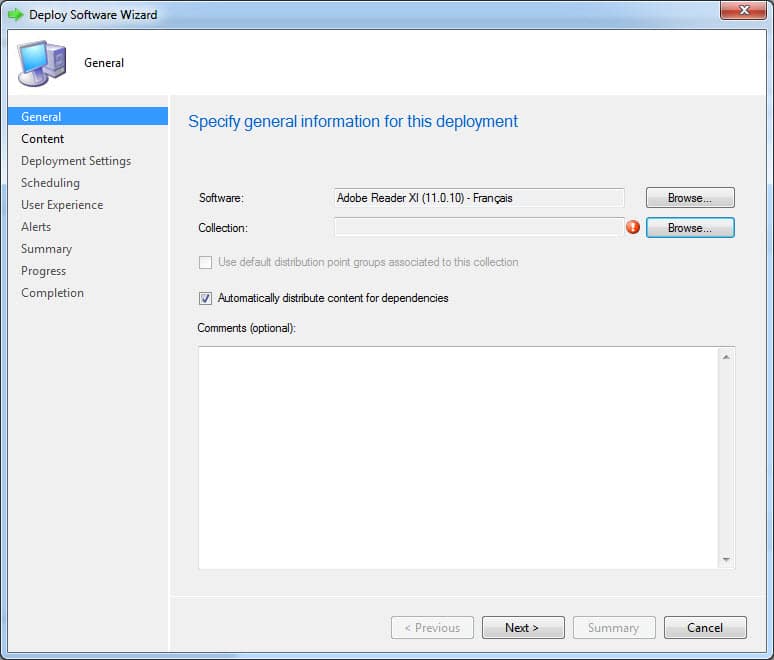Uncheck Automatically distribute content for dependencies
Viewport: 774px width, 660px height.
205,298
